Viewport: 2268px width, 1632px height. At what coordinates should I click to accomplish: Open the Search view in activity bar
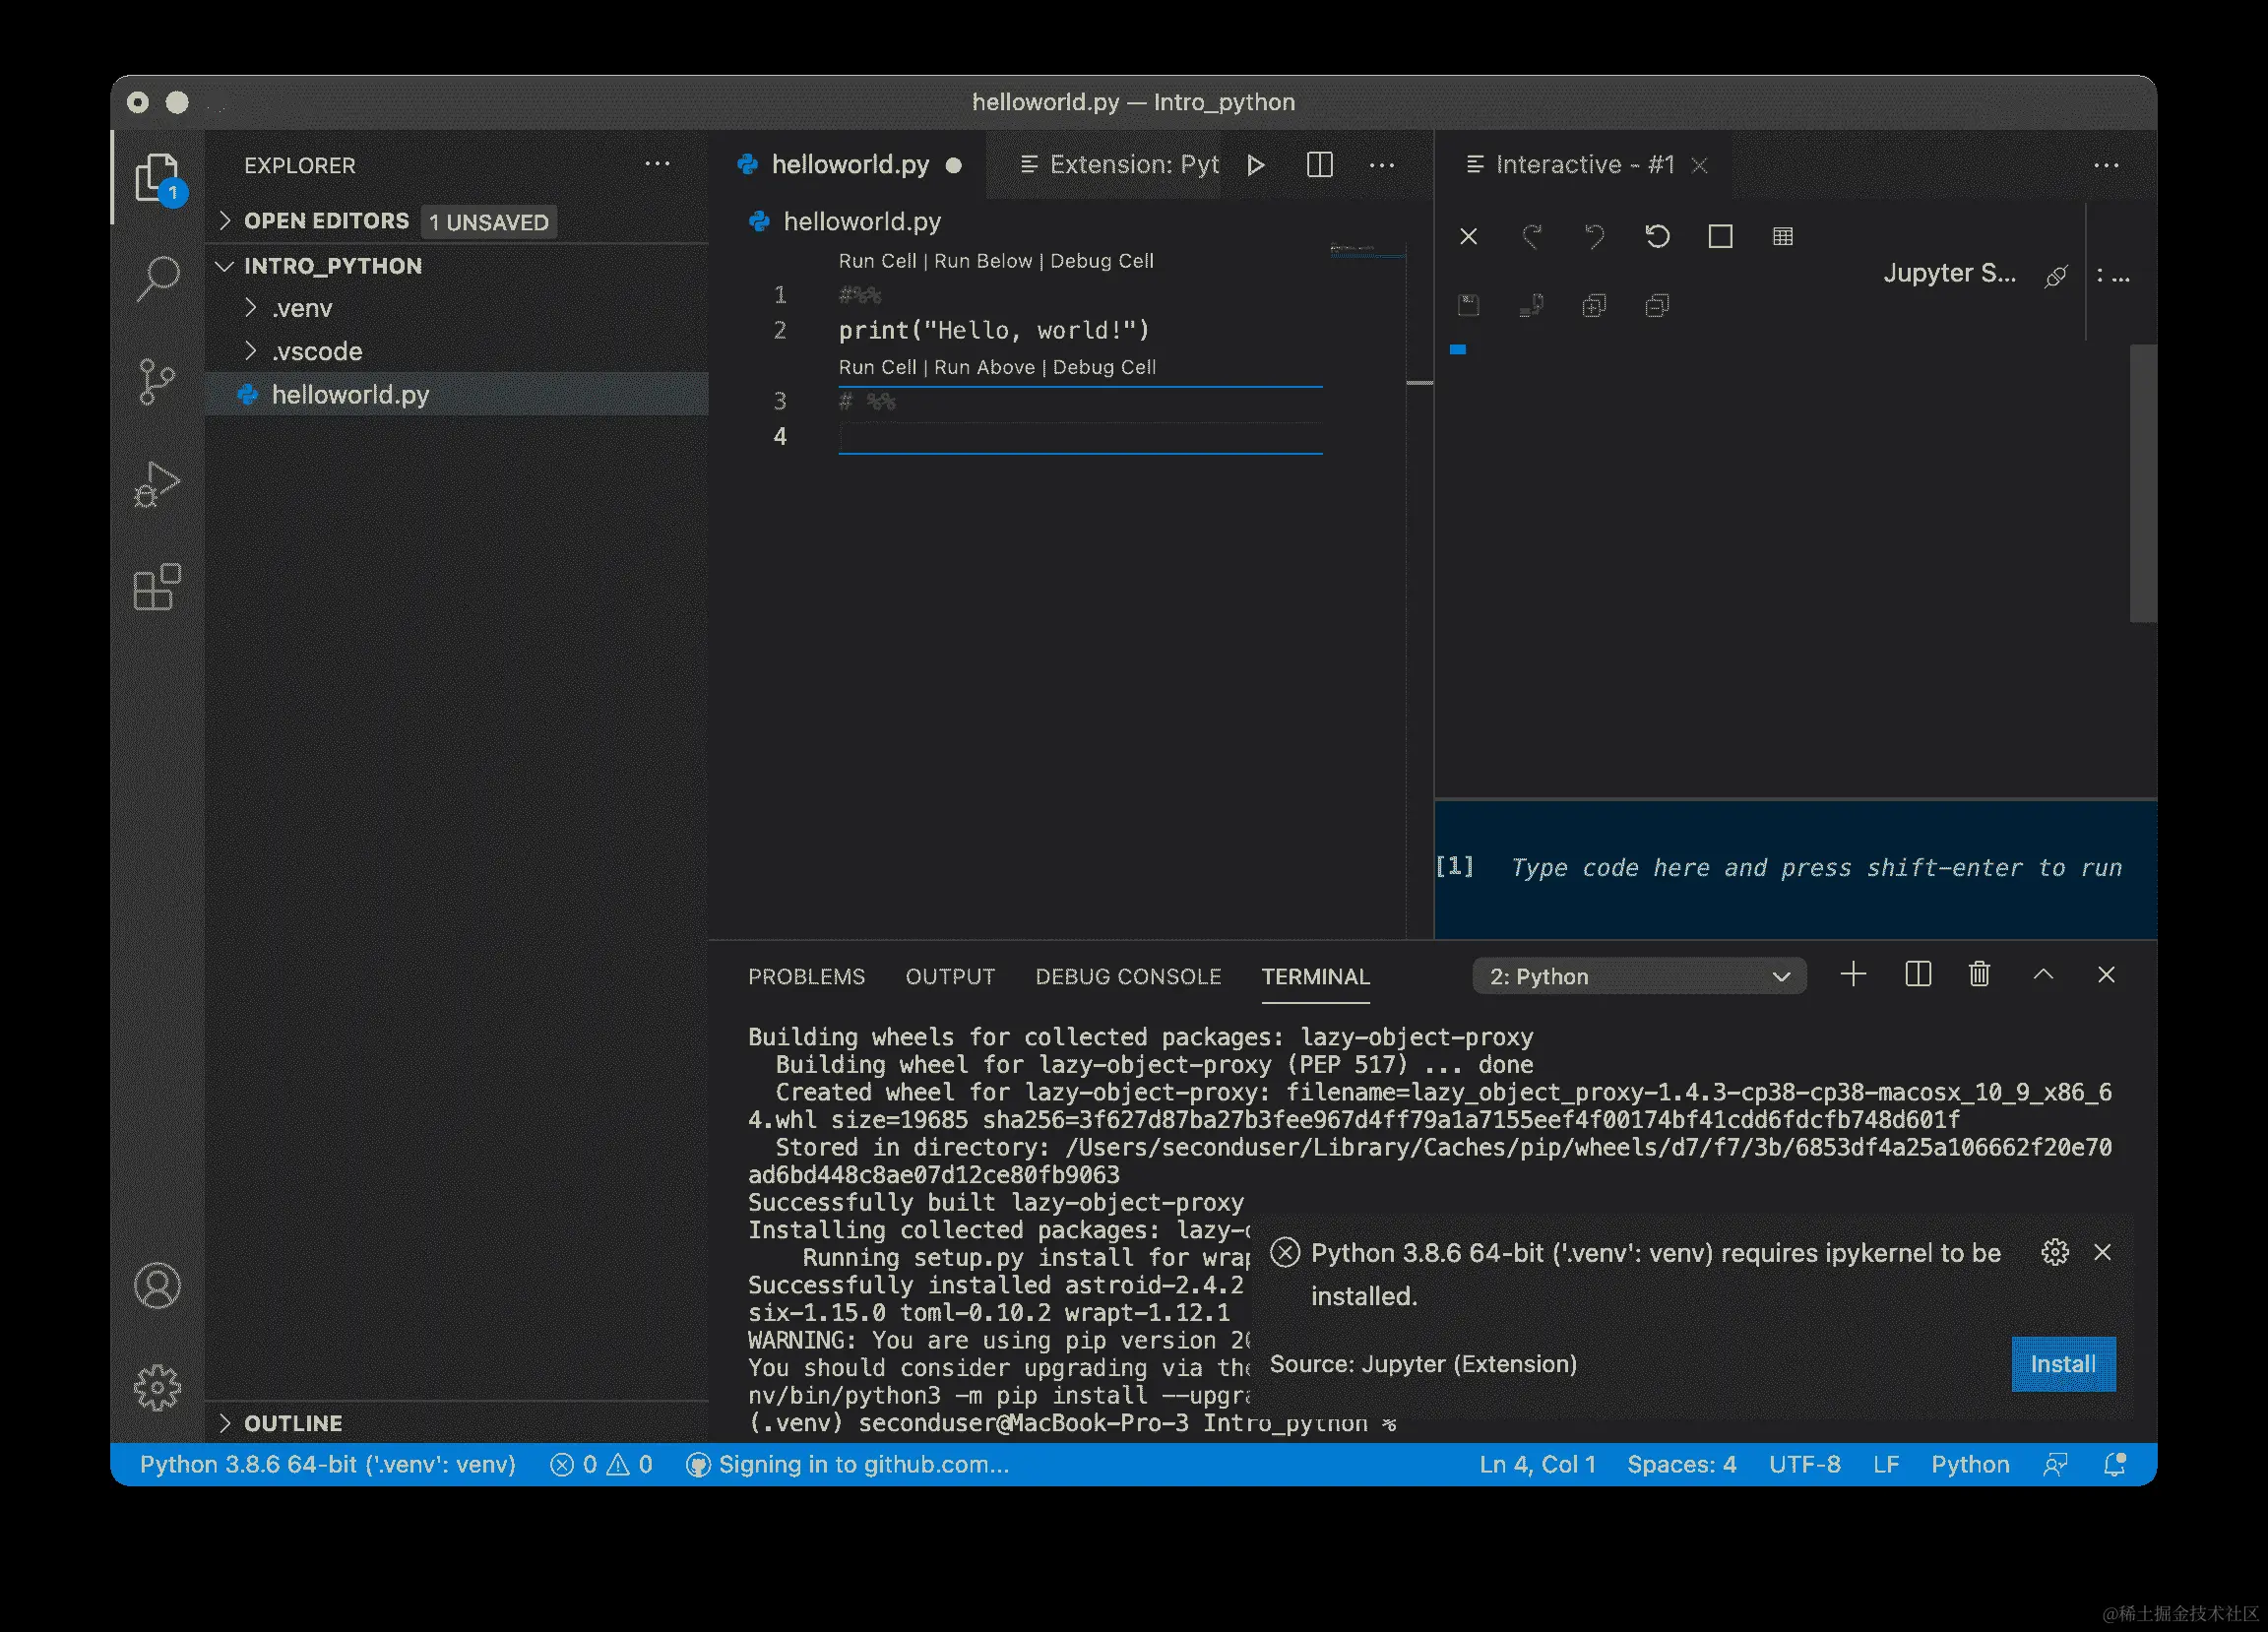point(157,277)
